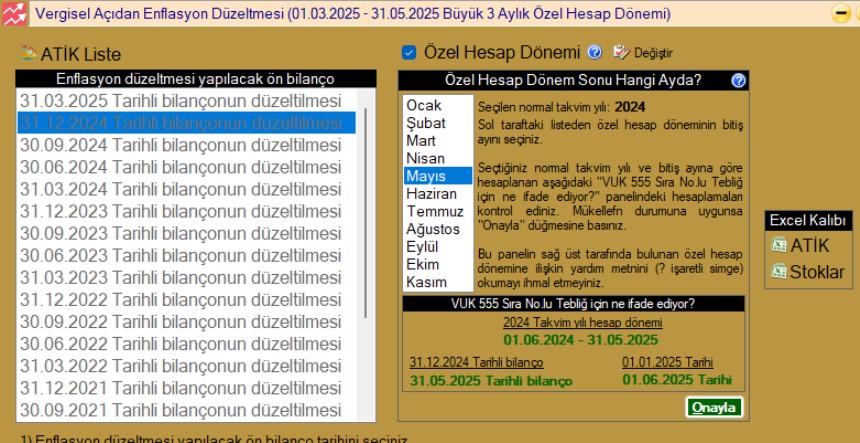This screenshot has width=860, height=443.
Task: Open the ATİK Liste icon
Action: [28, 53]
